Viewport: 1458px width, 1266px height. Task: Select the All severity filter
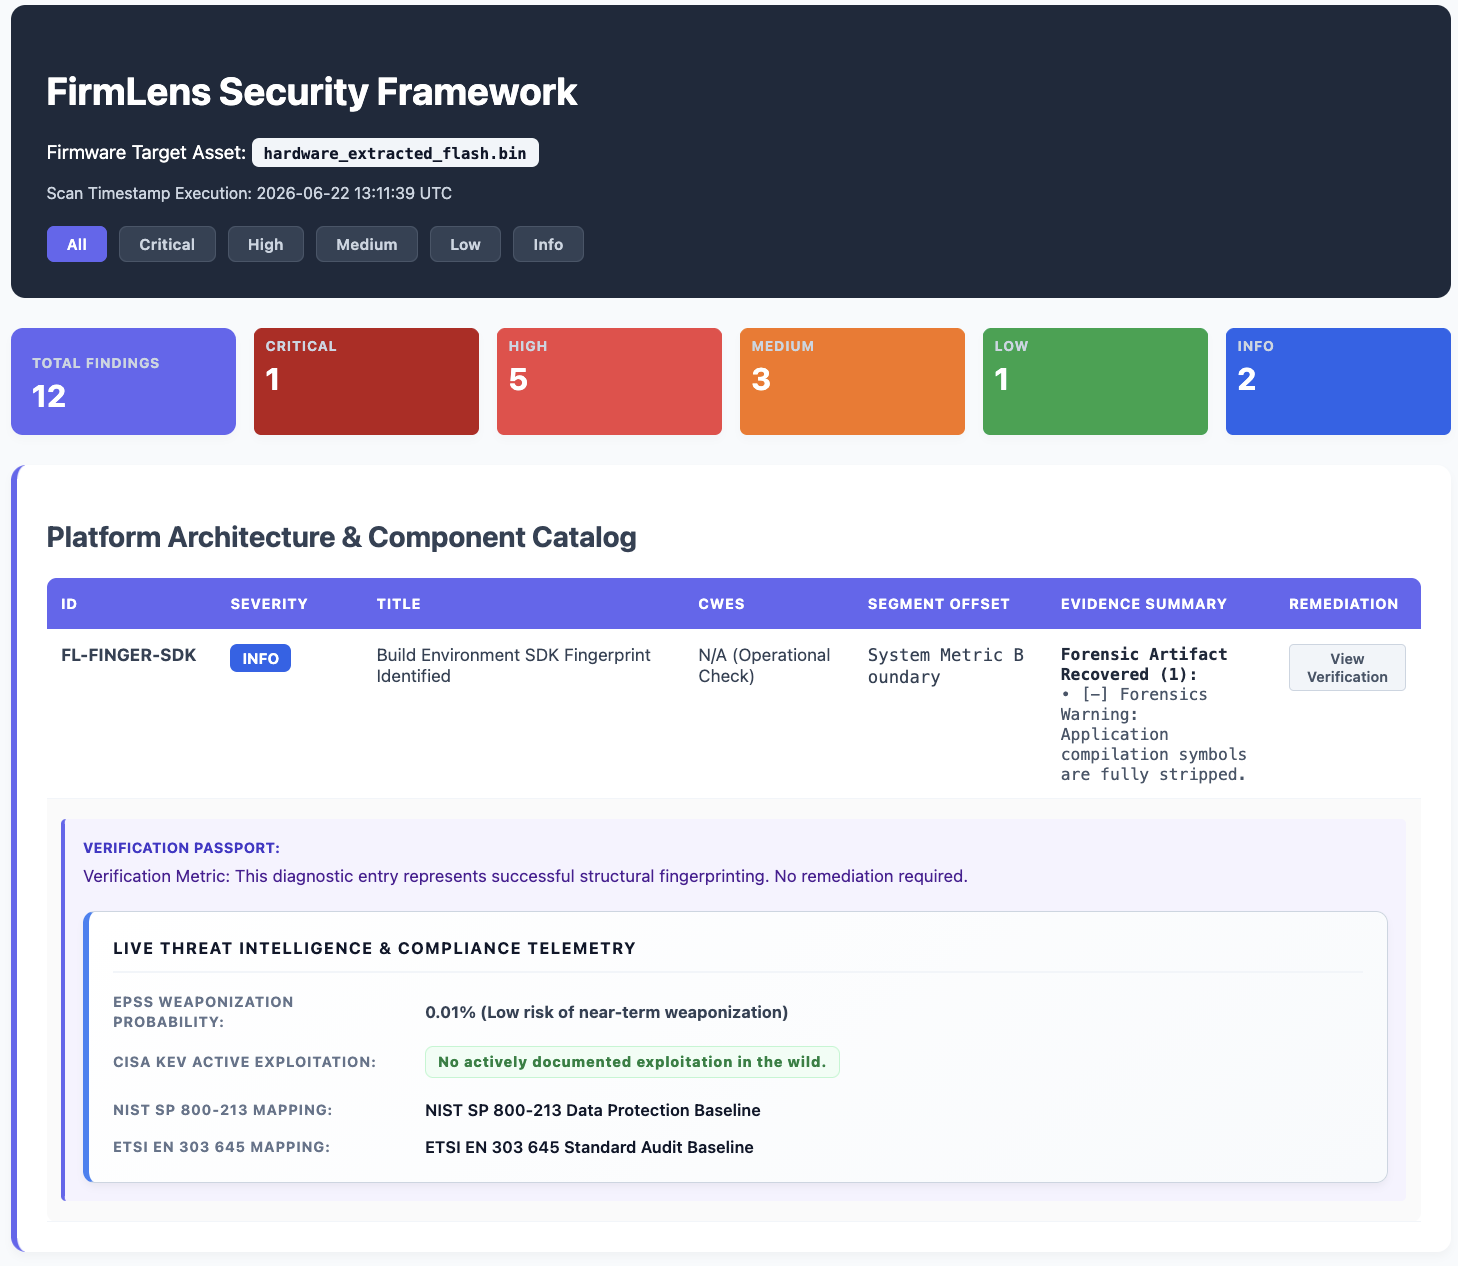pos(77,244)
